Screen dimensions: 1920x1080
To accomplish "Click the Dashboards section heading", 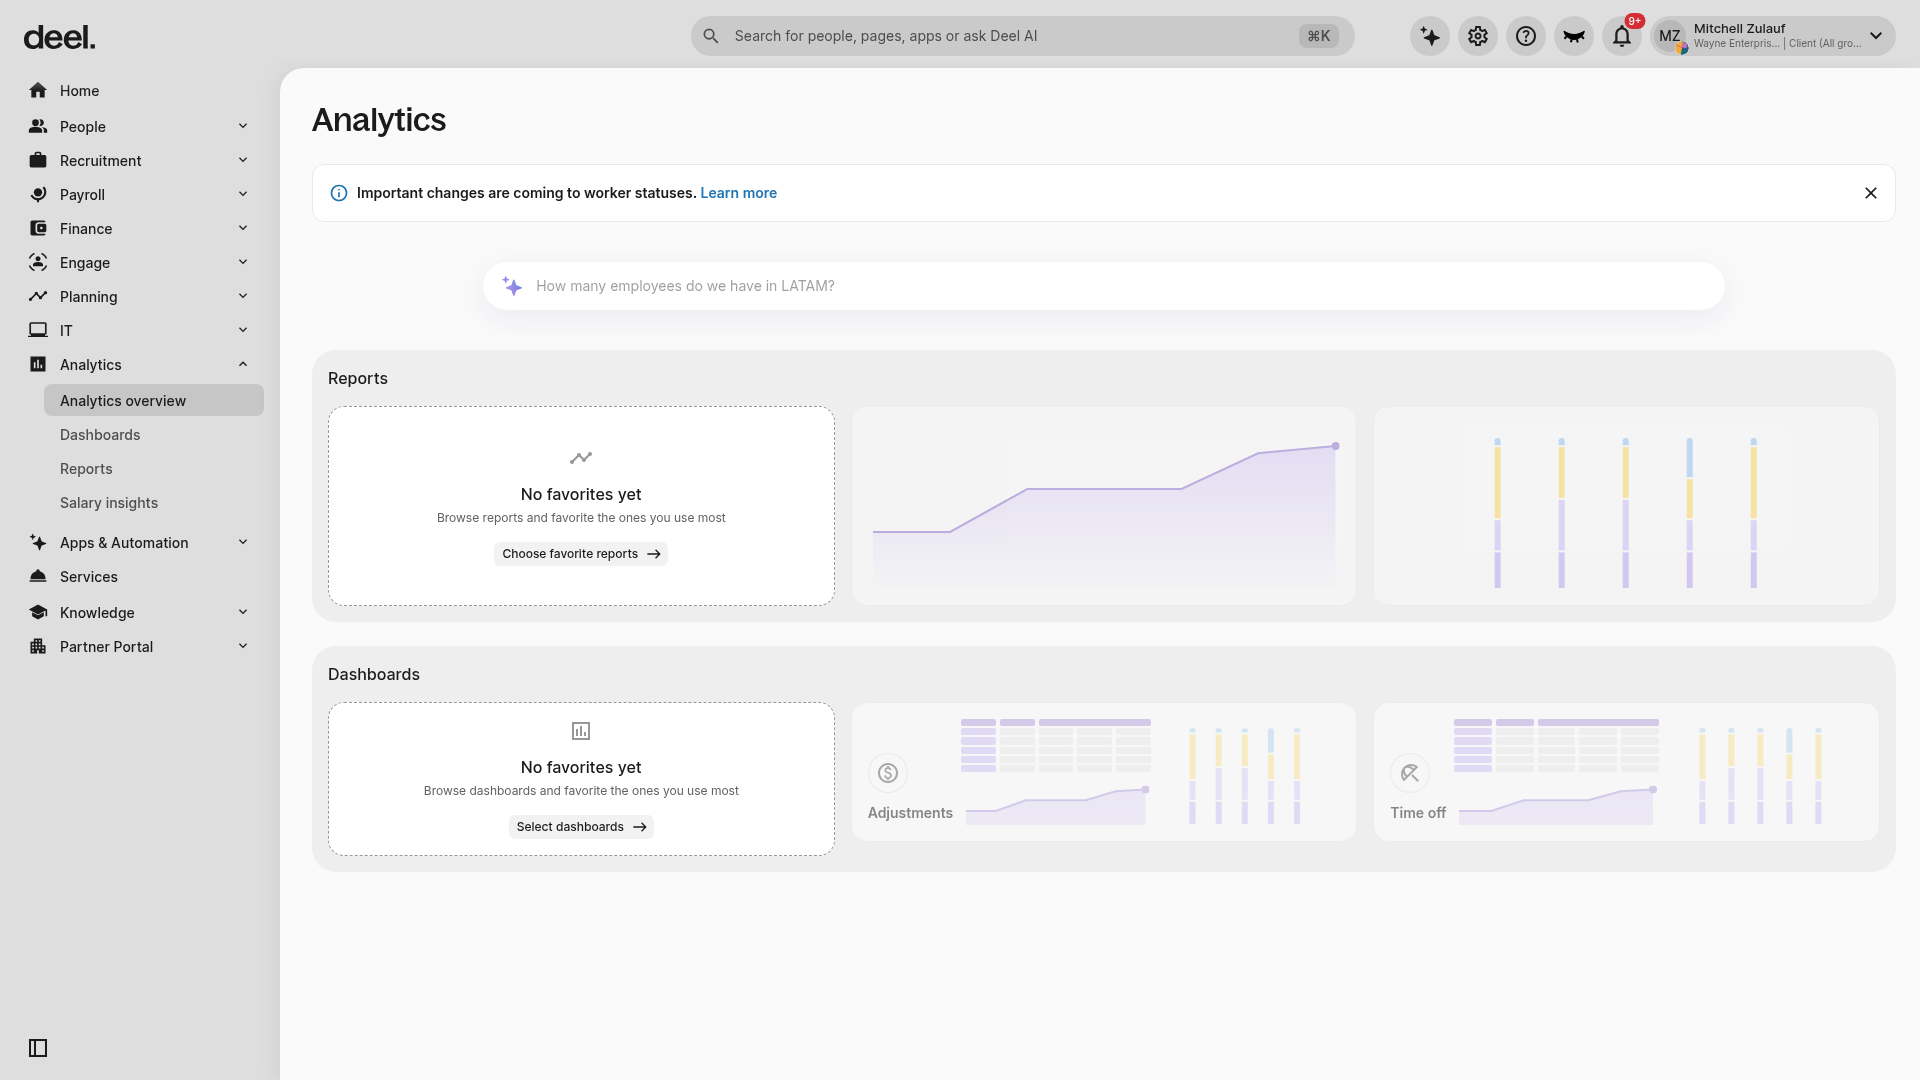I will [374, 675].
